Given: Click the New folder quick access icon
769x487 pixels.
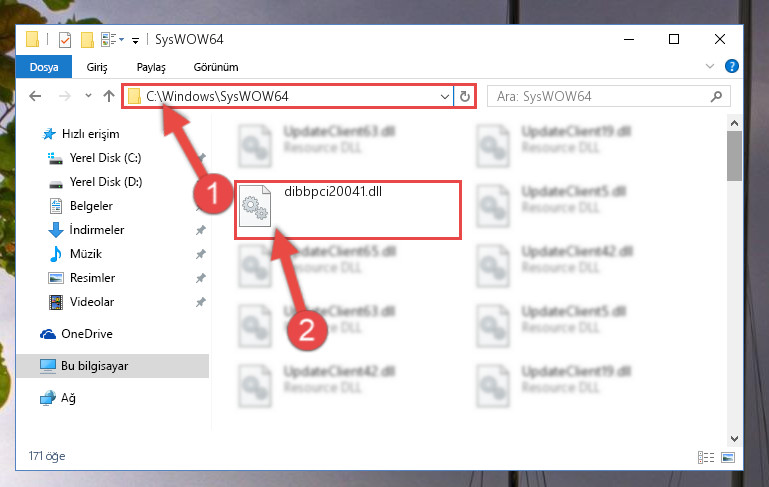Looking at the screenshot, I should [87, 40].
